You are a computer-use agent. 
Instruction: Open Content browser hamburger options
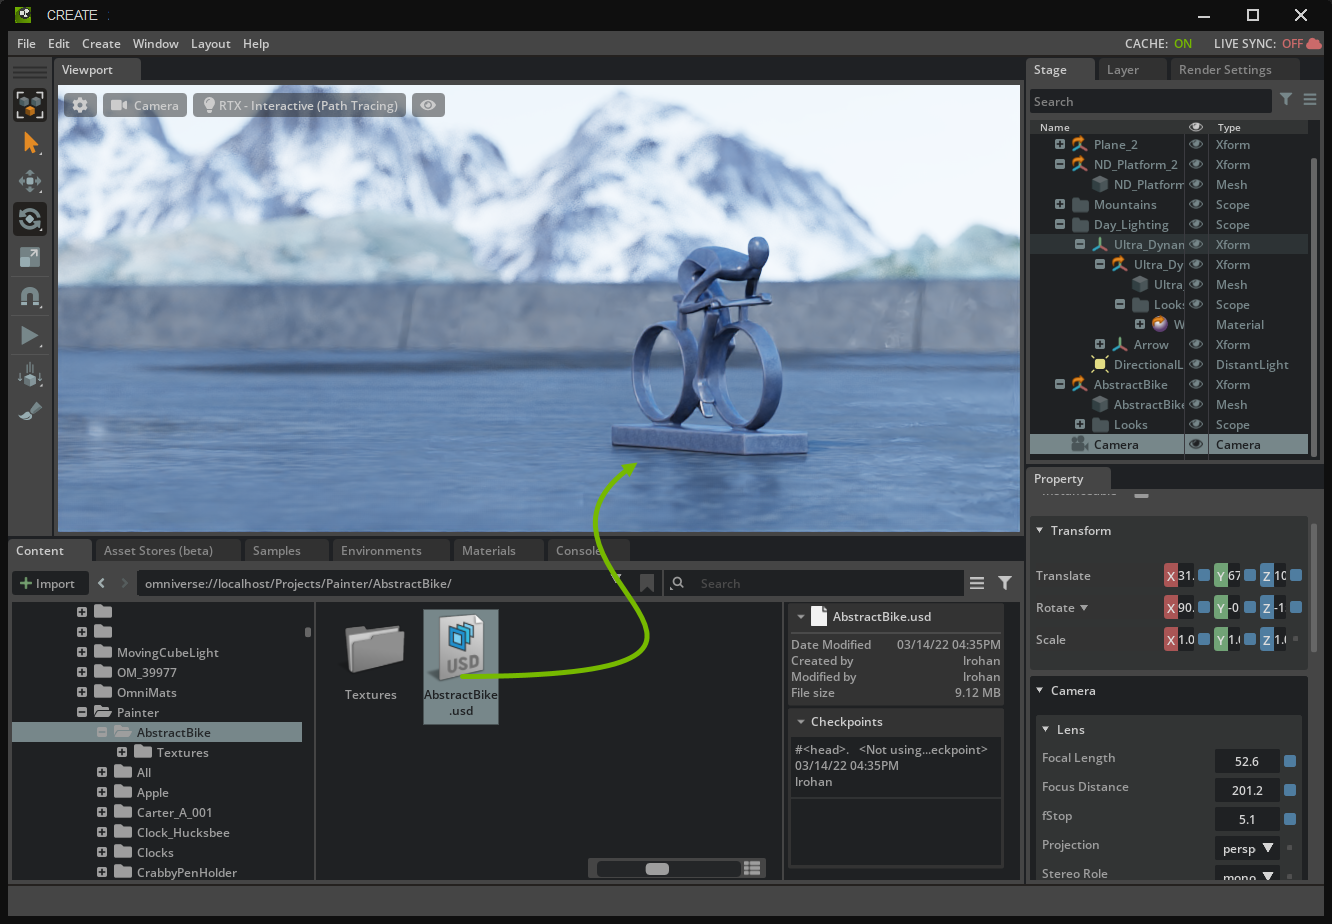(977, 583)
